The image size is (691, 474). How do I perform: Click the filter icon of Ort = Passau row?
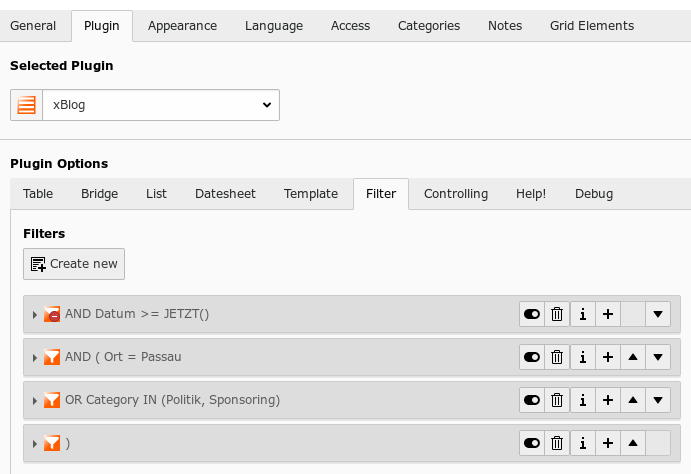tap(52, 357)
